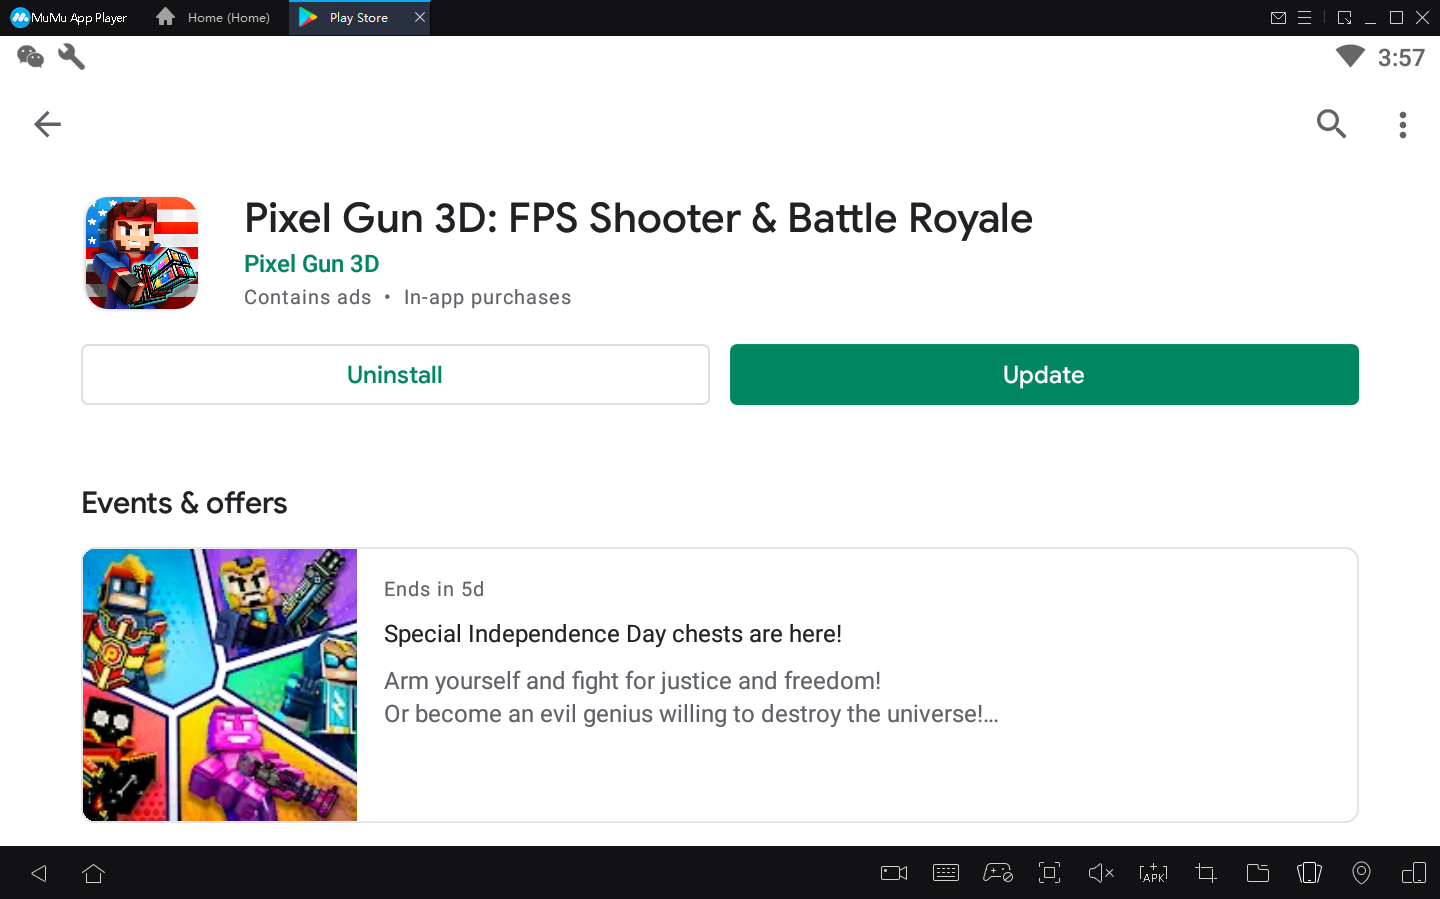1440x899 pixels.
Task: Click the WeChat notification icon
Action: 31,57
